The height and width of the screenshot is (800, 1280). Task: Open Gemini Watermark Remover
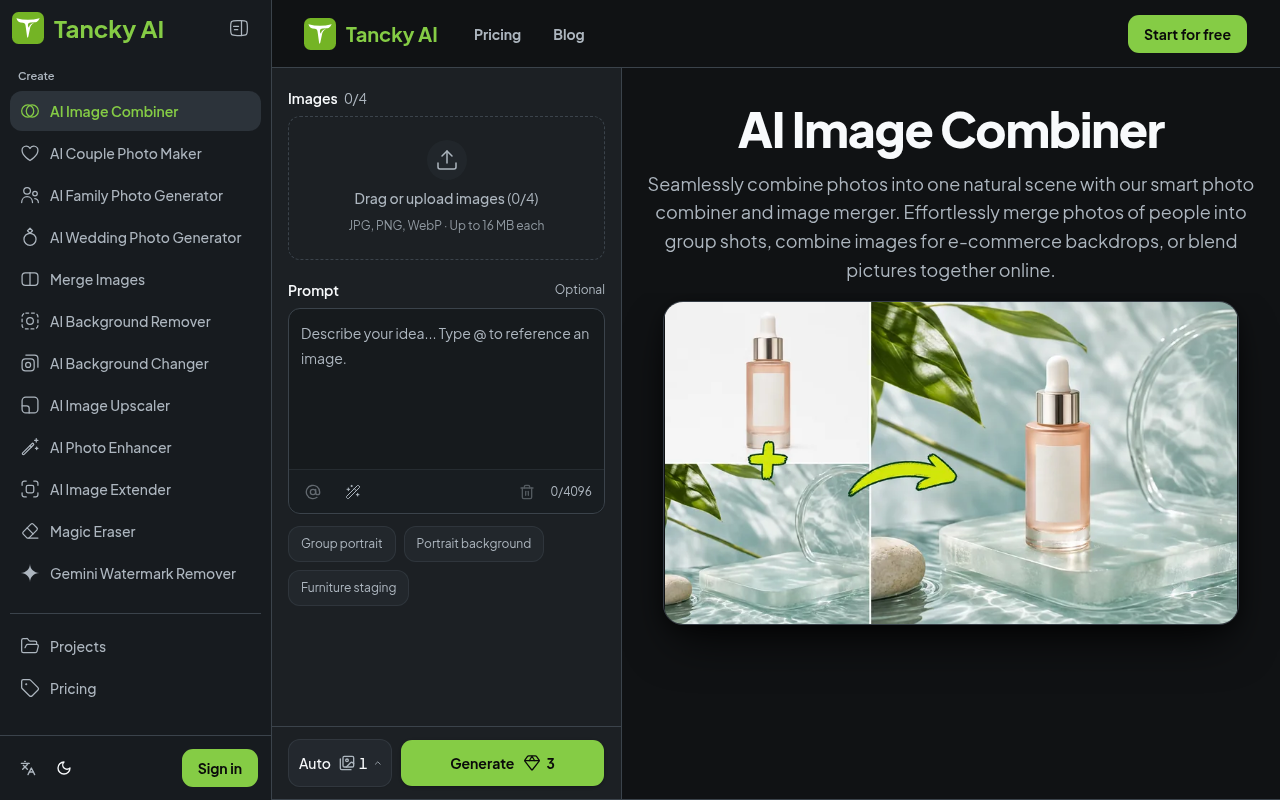(135, 573)
